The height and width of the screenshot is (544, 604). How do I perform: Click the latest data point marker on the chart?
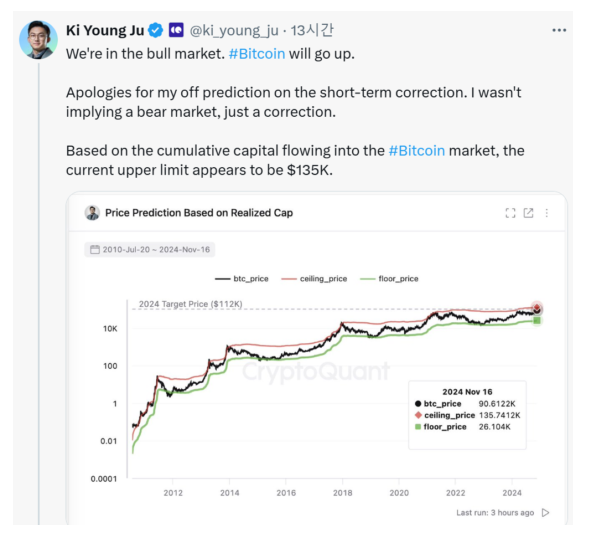point(537,309)
